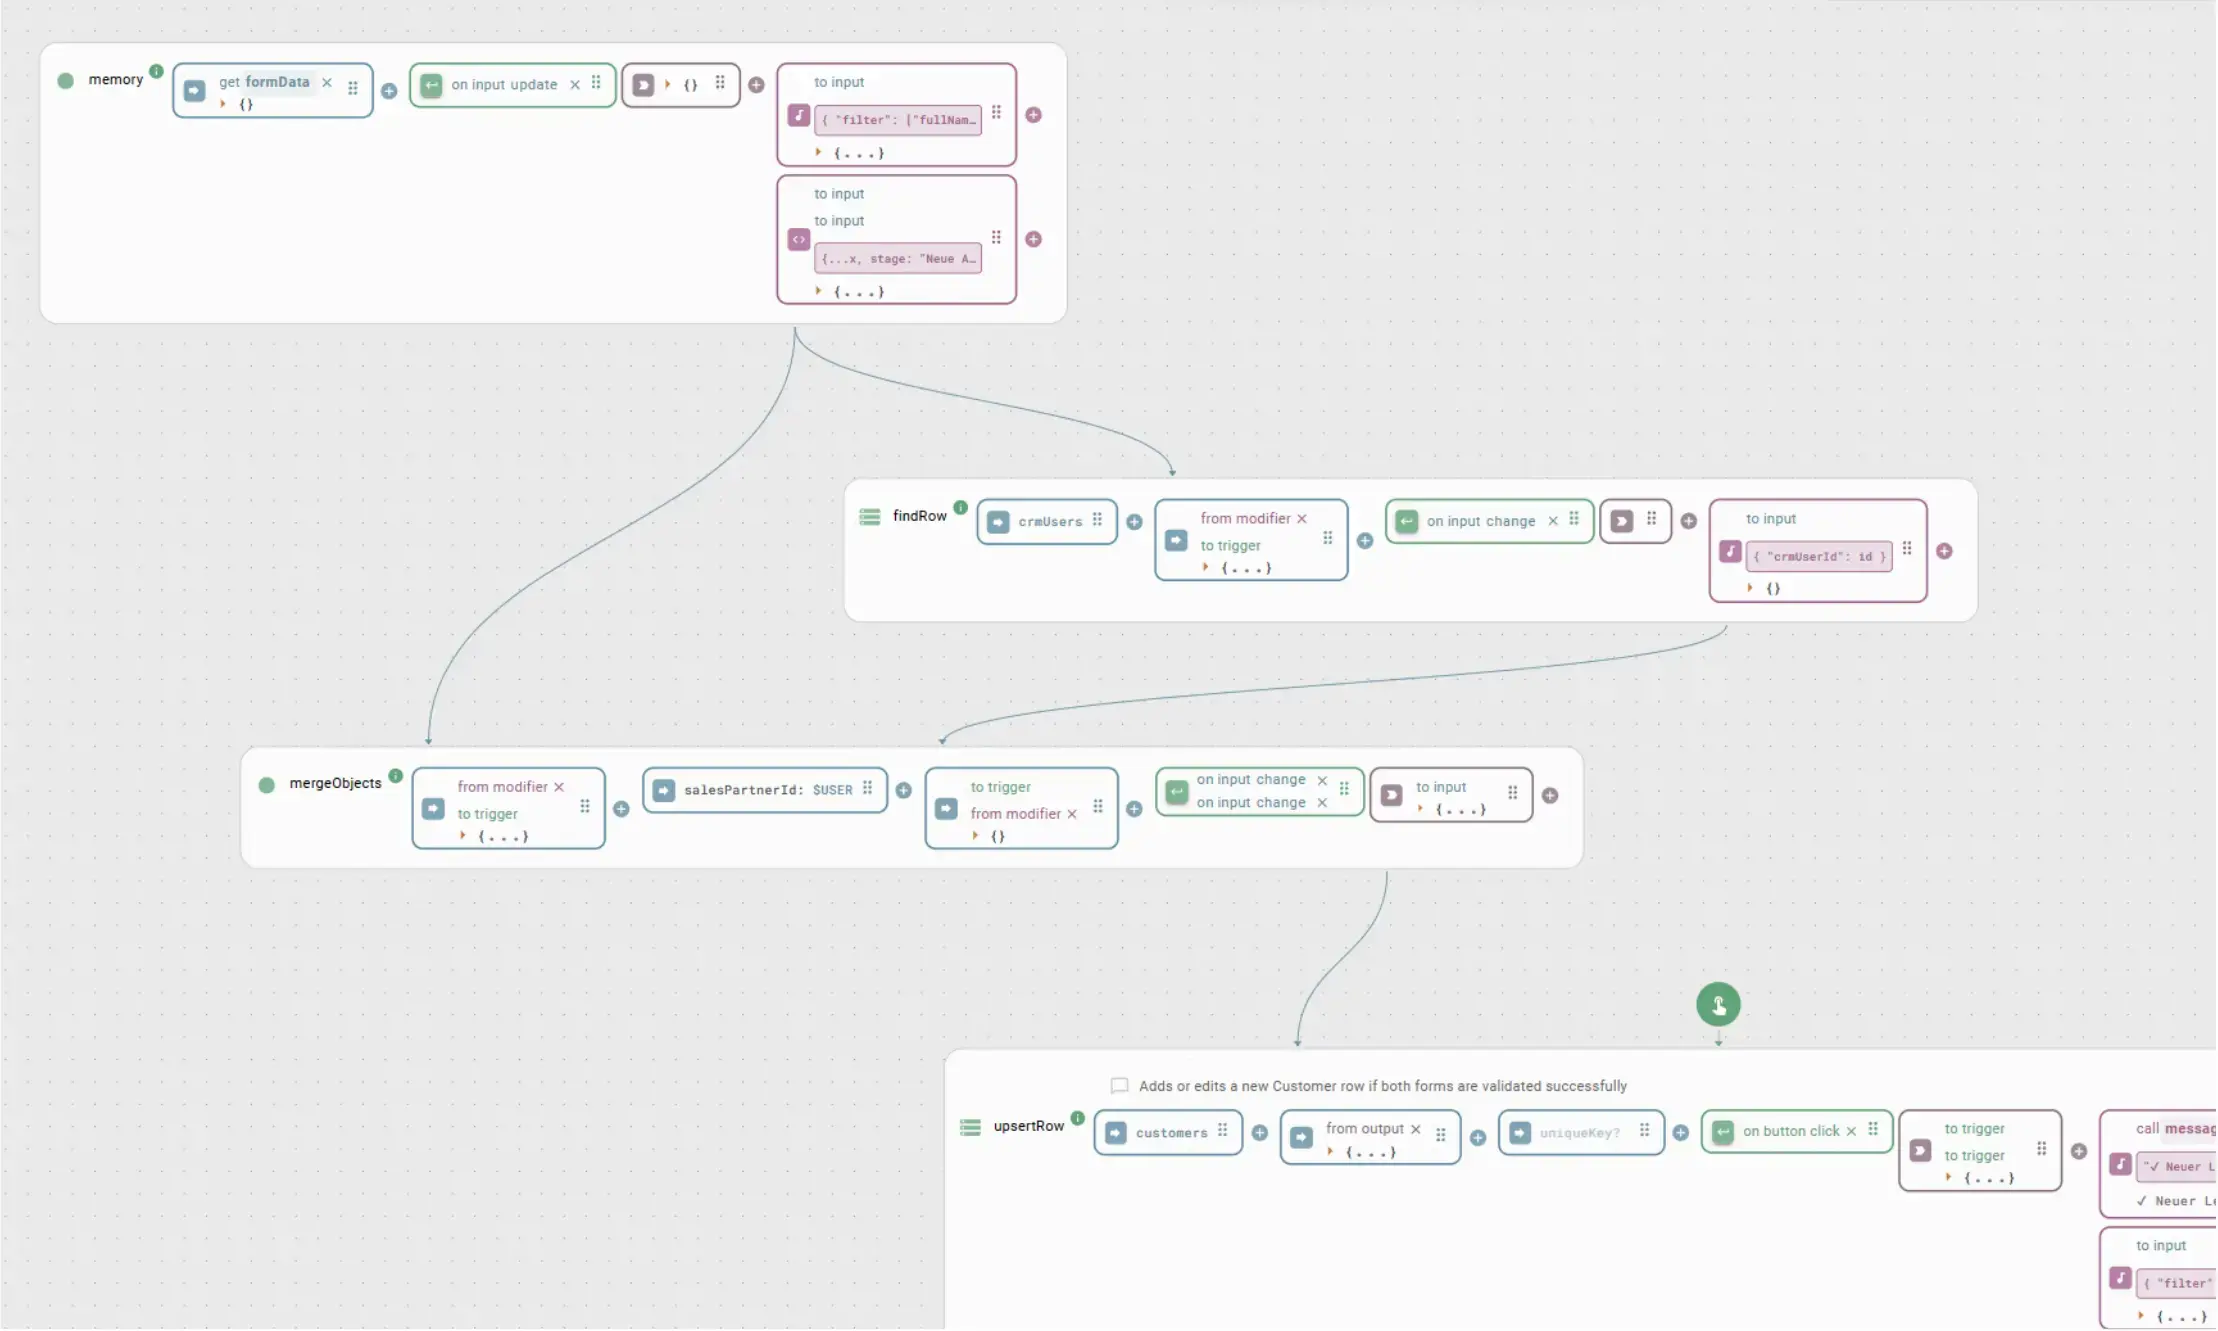The height and width of the screenshot is (1331, 2218).
Task: Click the upsertRow table list icon
Action: 969,1127
